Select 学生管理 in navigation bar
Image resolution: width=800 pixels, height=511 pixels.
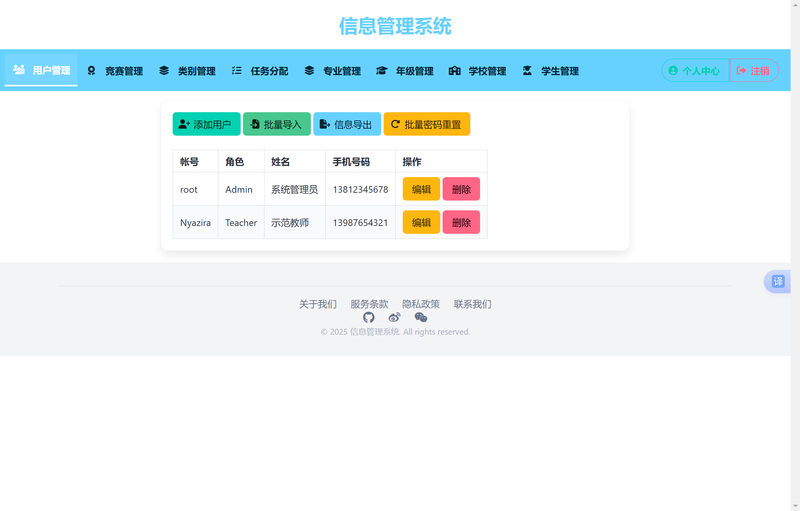(551, 71)
